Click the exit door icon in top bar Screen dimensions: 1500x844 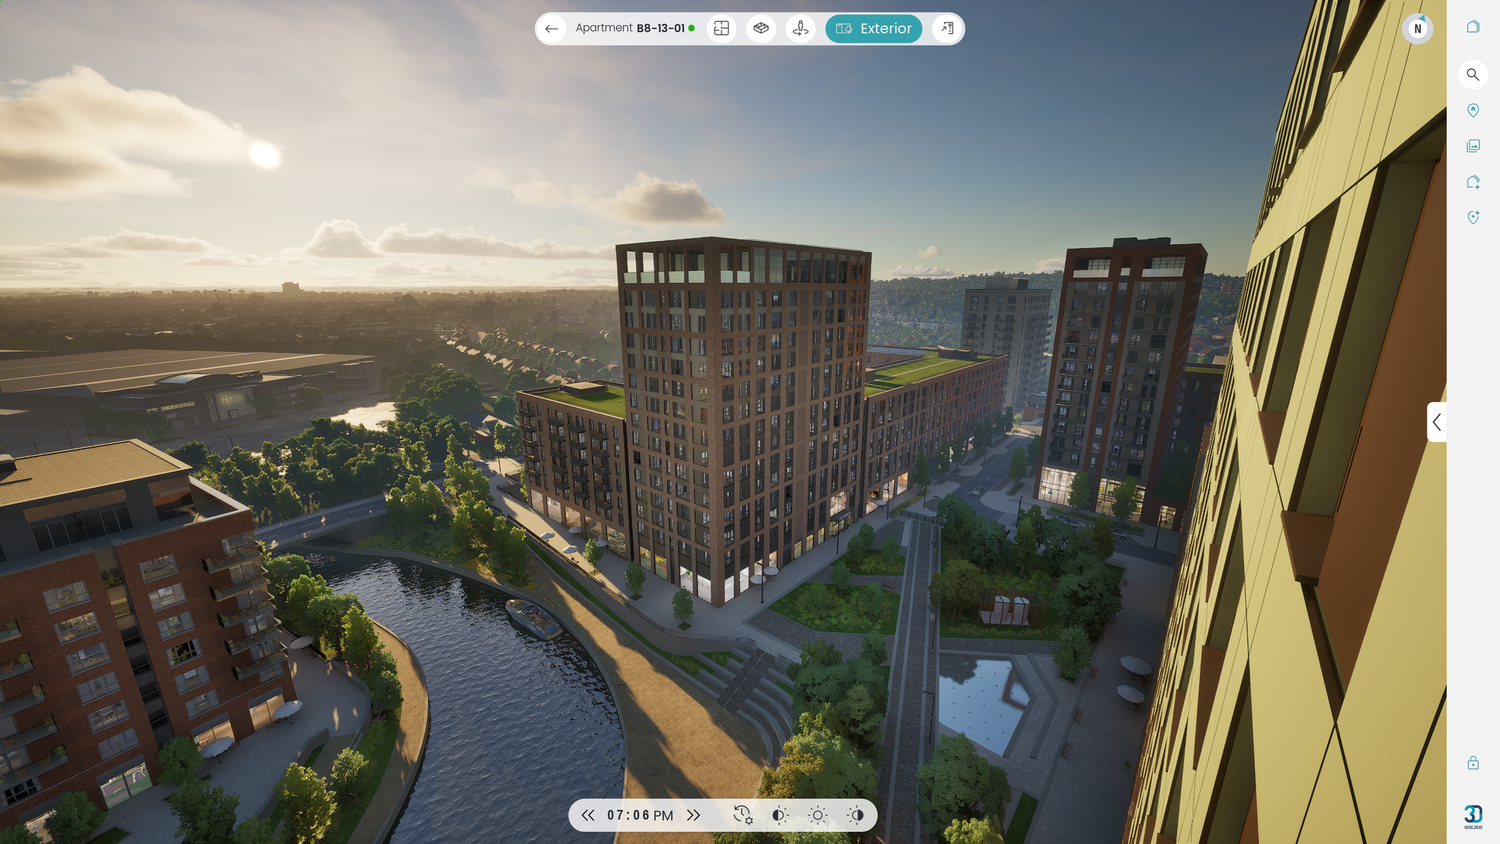tap(947, 29)
